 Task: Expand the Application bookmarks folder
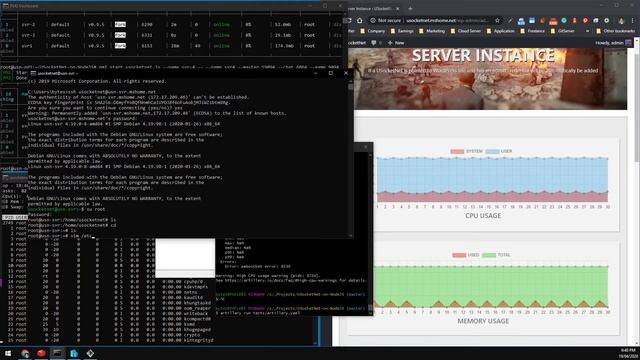click(x=500, y=31)
